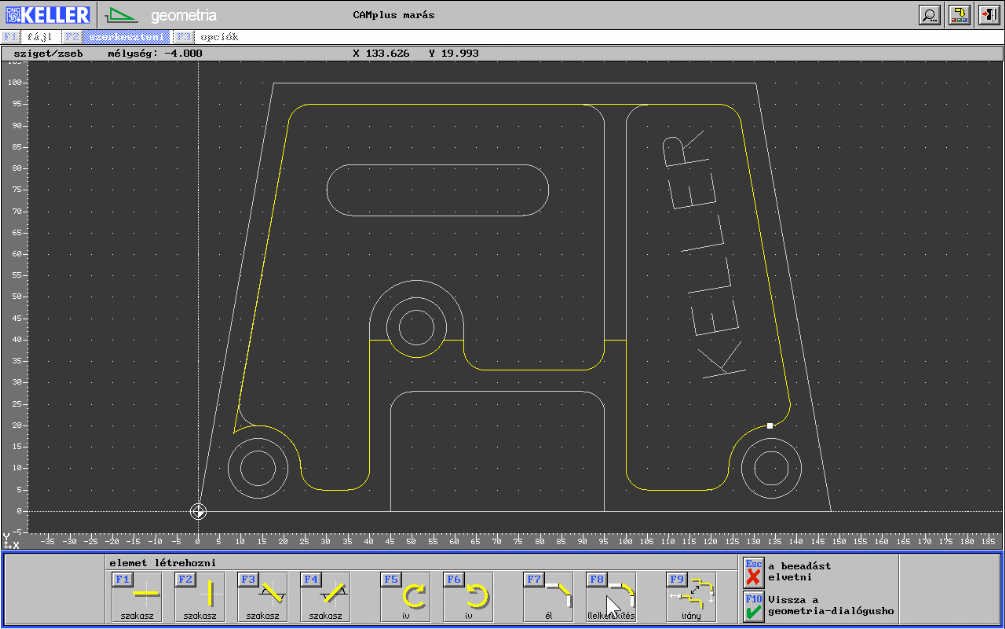Image resolution: width=1005 pixels, height=629 pixels.
Task: Click the 'Y 19.993' coordinate readout
Action: pos(454,54)
